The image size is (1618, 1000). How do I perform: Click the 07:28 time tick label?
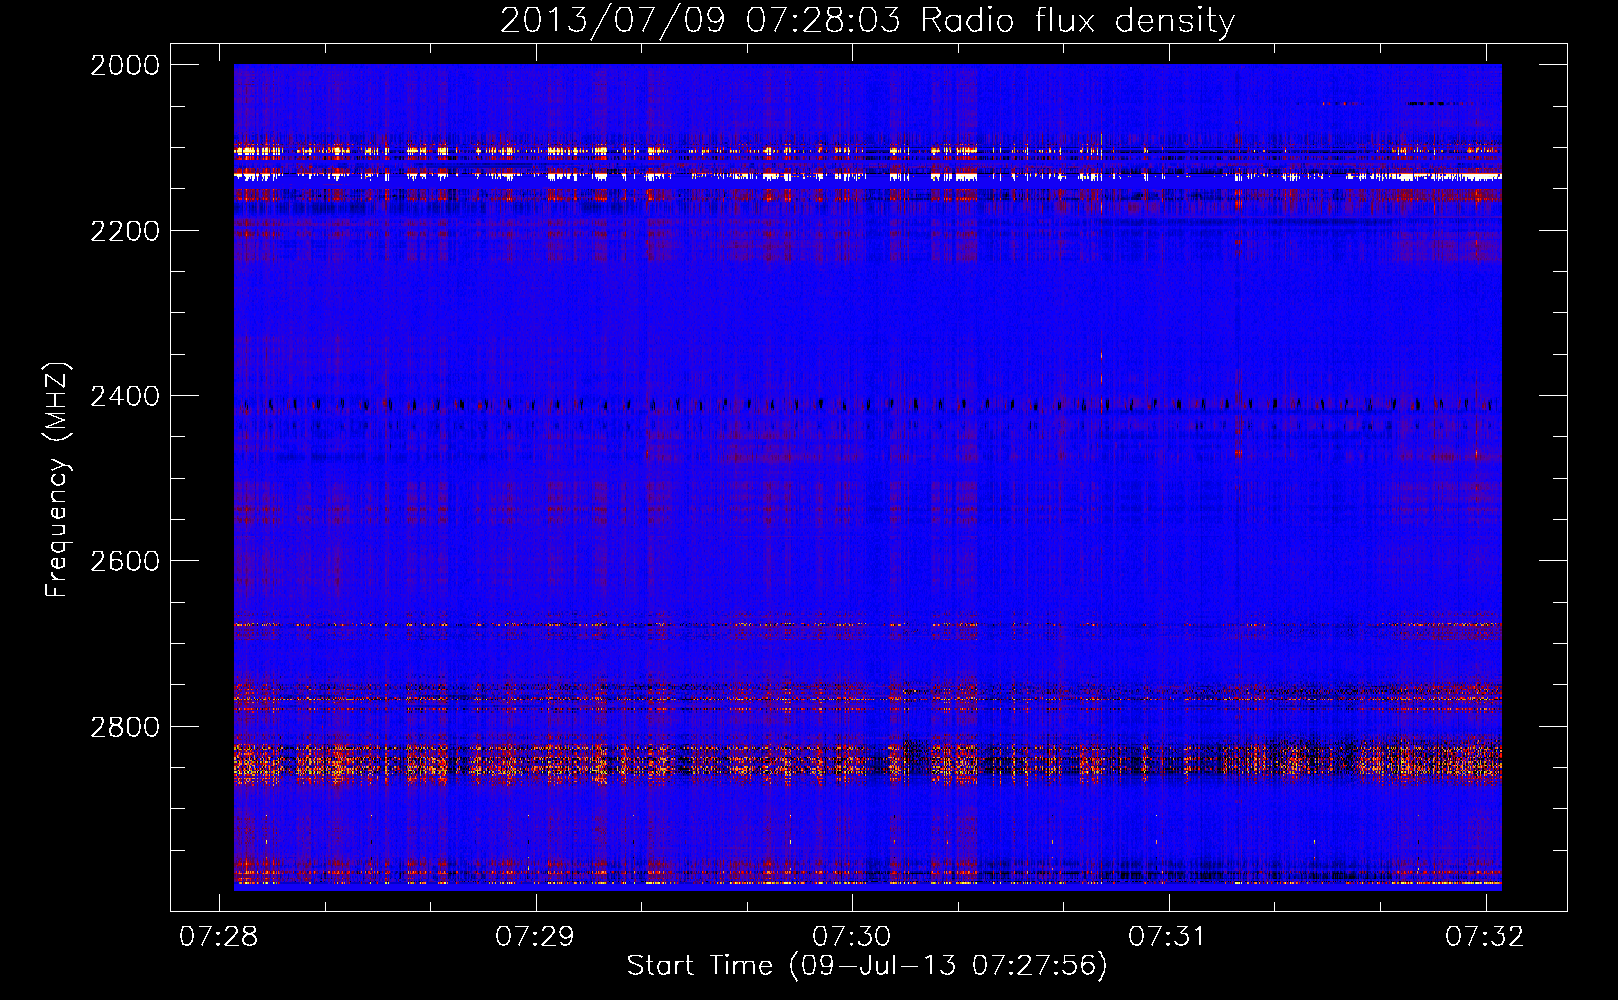click(x=218, y=936)
